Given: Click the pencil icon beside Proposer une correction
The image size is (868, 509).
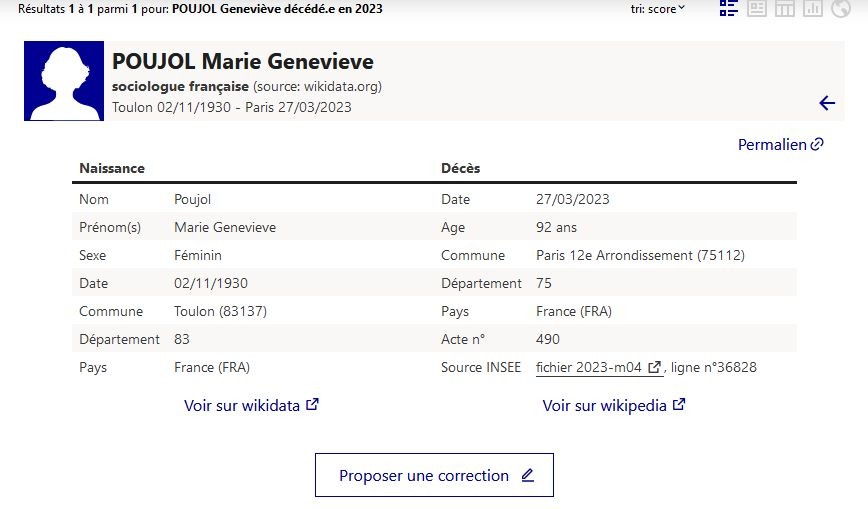Looking at the screenshot, I should 528,475.
